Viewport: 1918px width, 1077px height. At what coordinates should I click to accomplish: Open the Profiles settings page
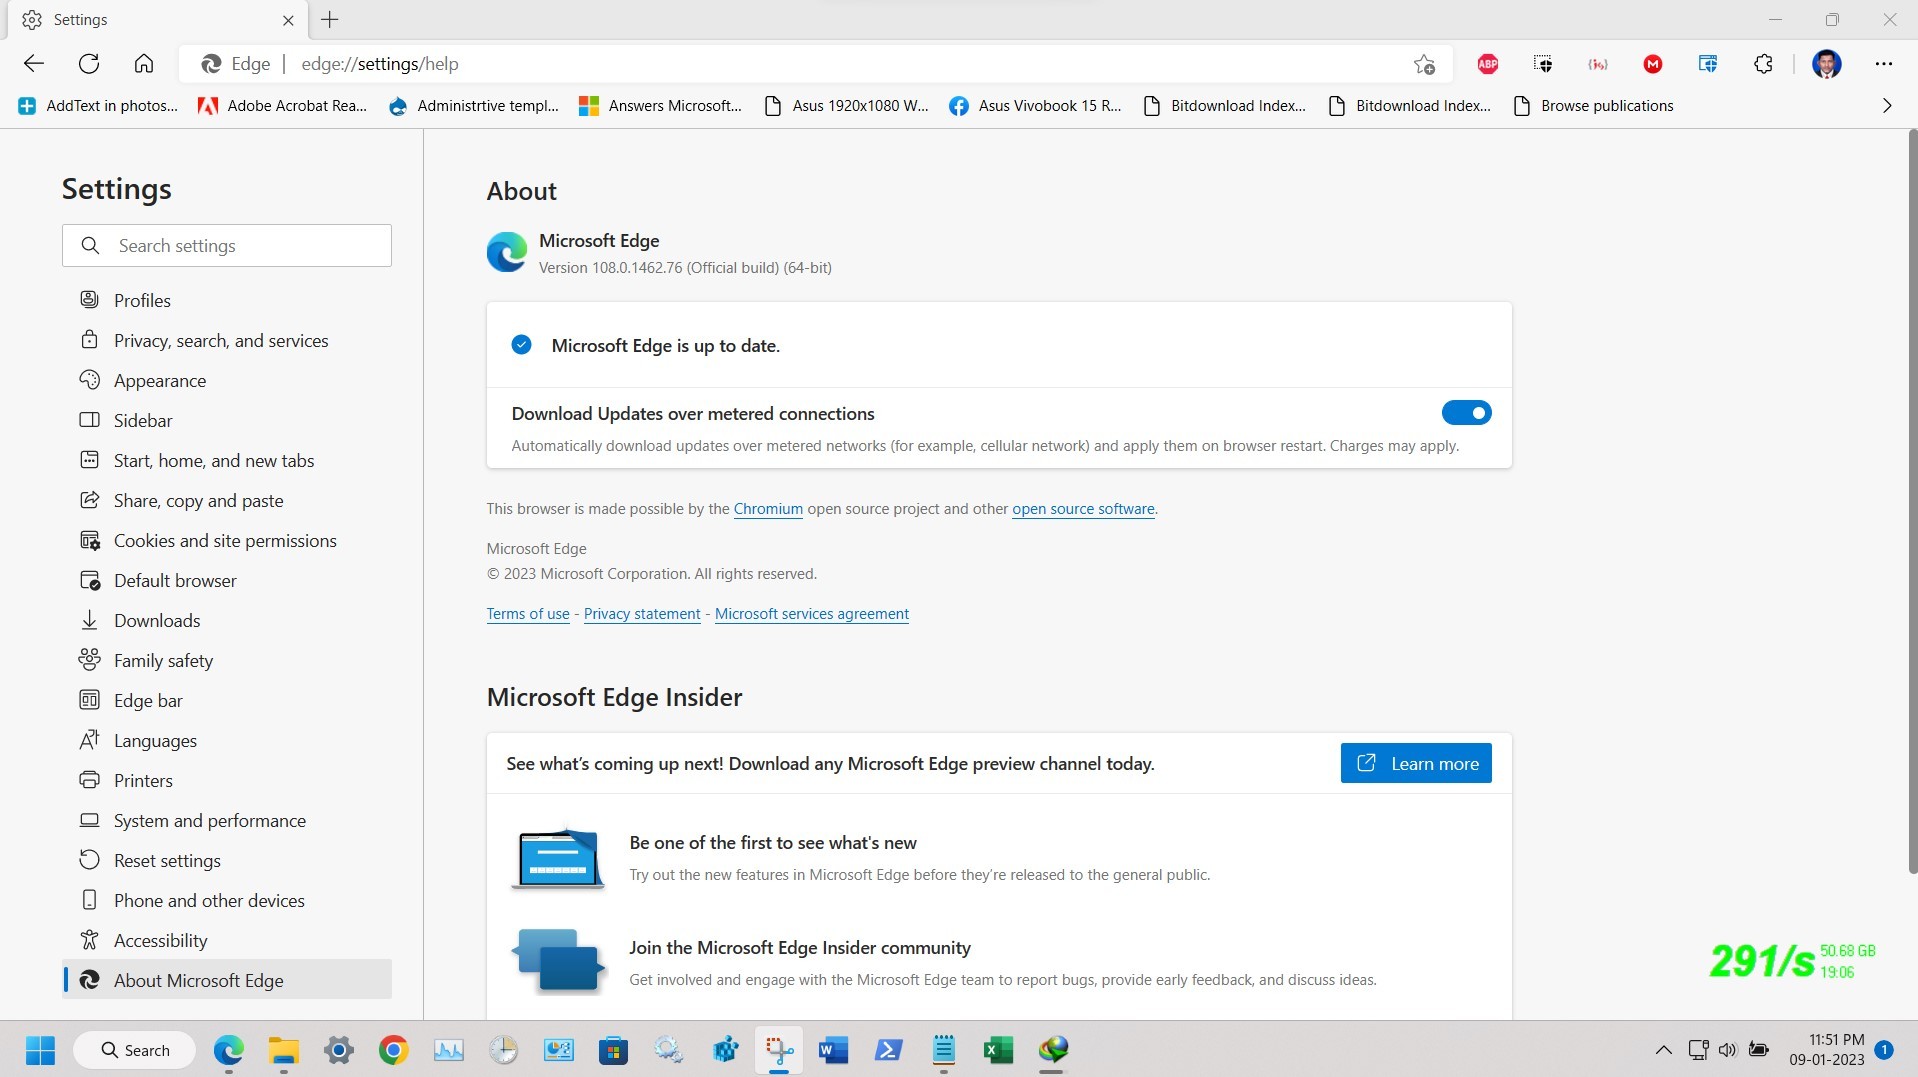pyautogui.click(x=227, y=300)
